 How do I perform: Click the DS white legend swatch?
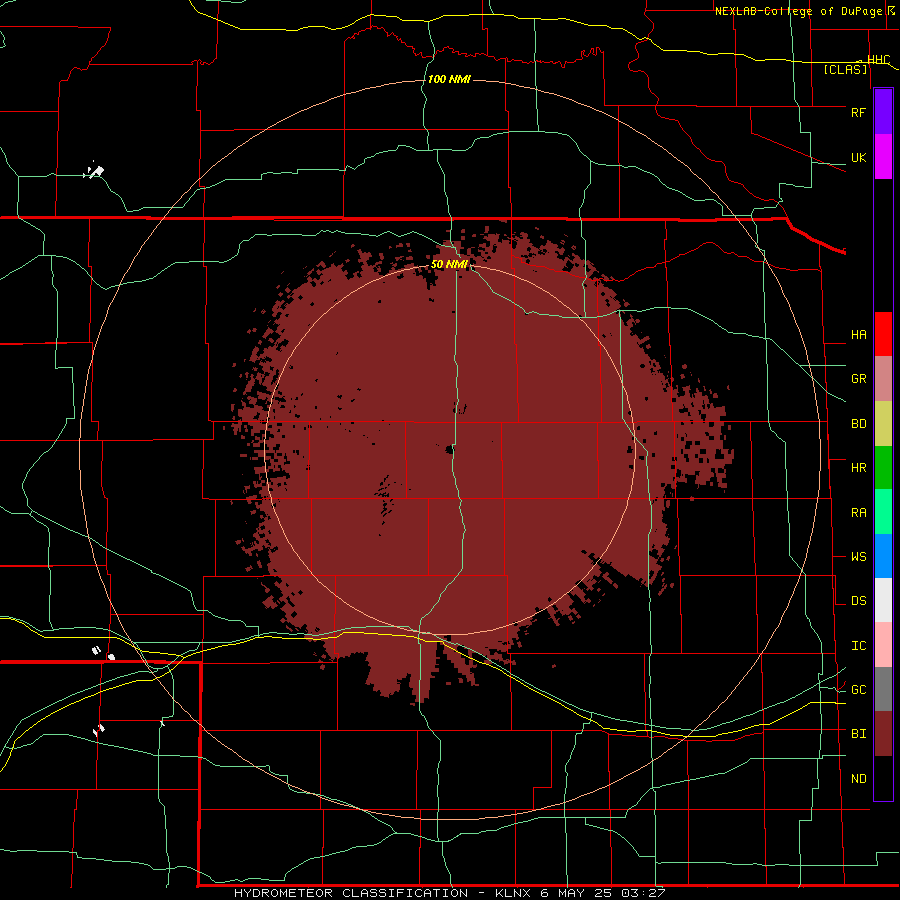point(883,600)
